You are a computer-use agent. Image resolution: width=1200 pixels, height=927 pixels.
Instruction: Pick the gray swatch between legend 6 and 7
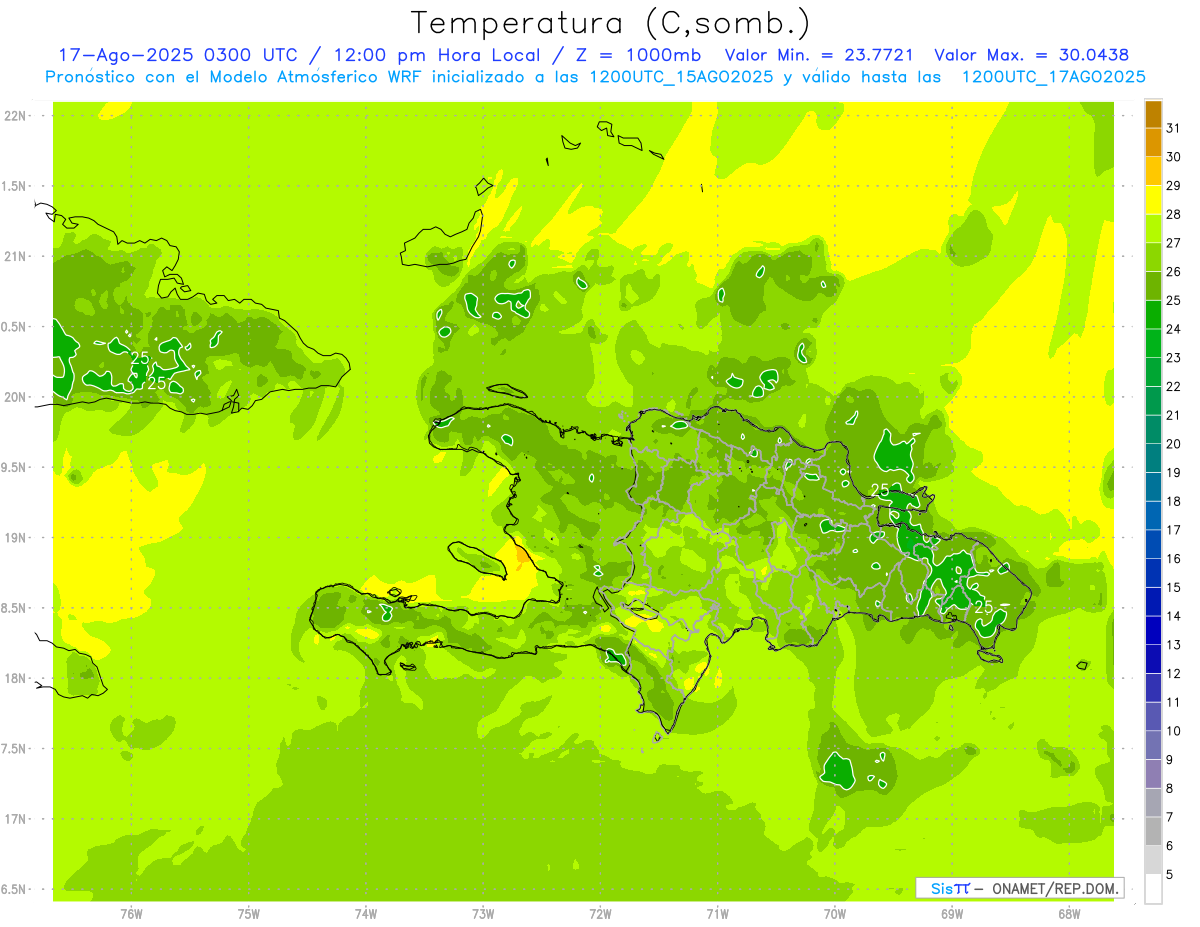click(x=1153, y=832)
